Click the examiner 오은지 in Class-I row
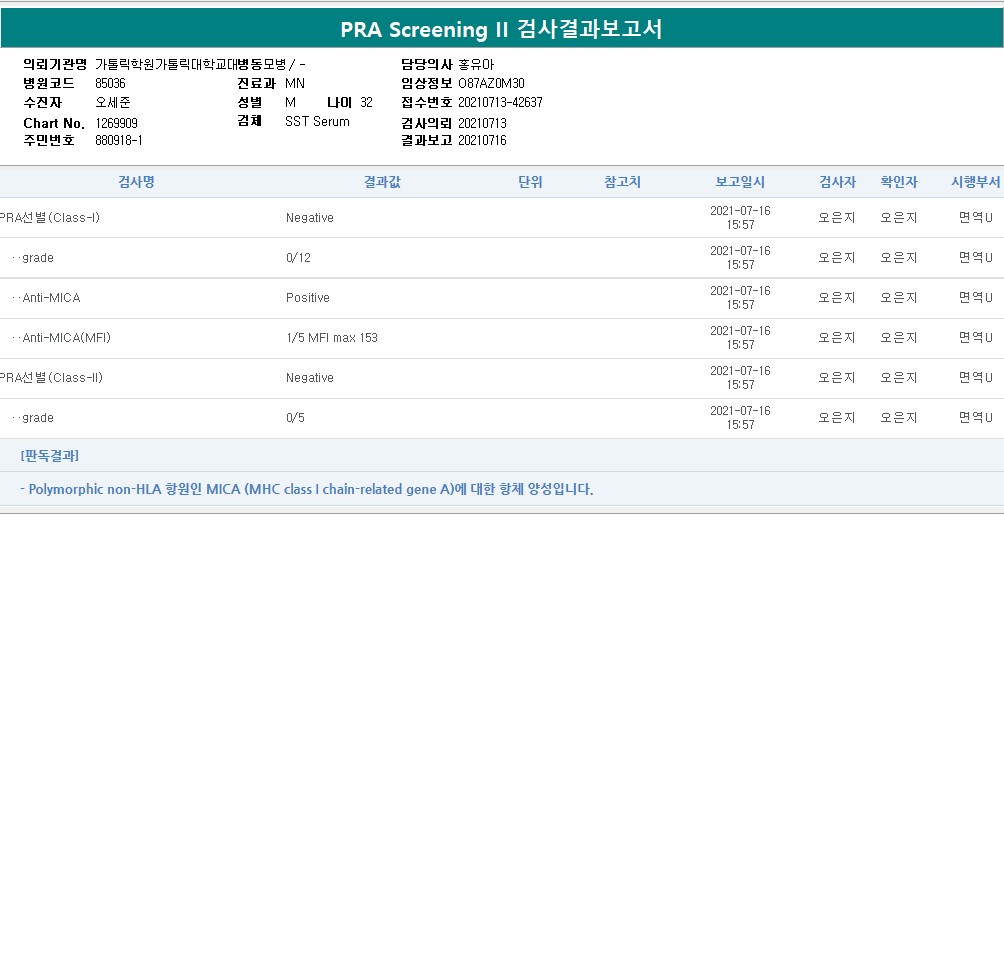1004x967 pixels. tap(837, 218)
